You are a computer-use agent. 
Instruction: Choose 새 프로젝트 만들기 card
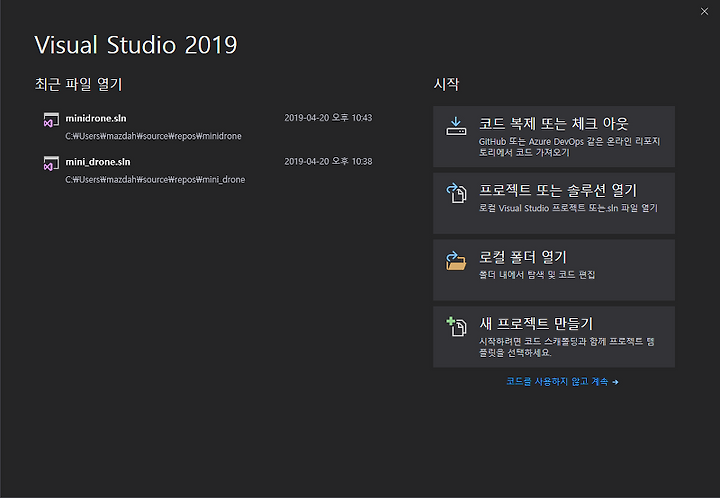tap(554, 337)
